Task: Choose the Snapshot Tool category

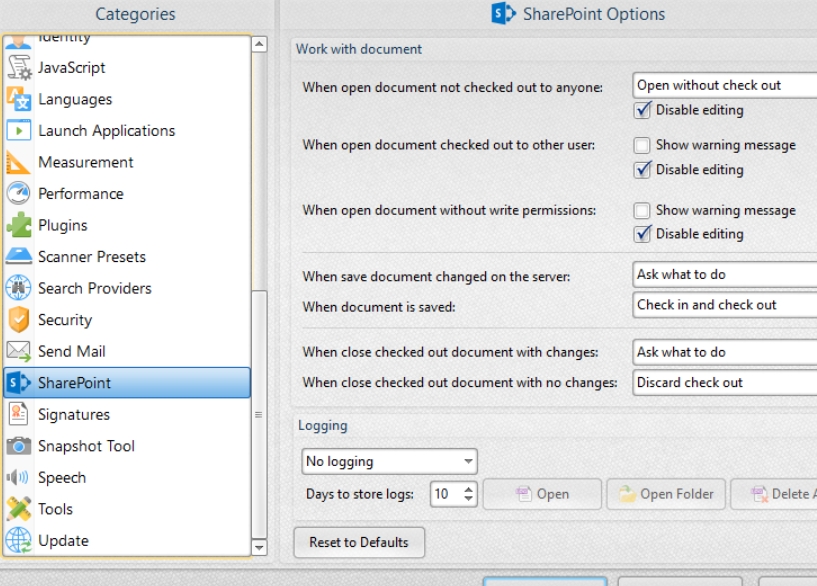Action: click(x=127, y=446)
